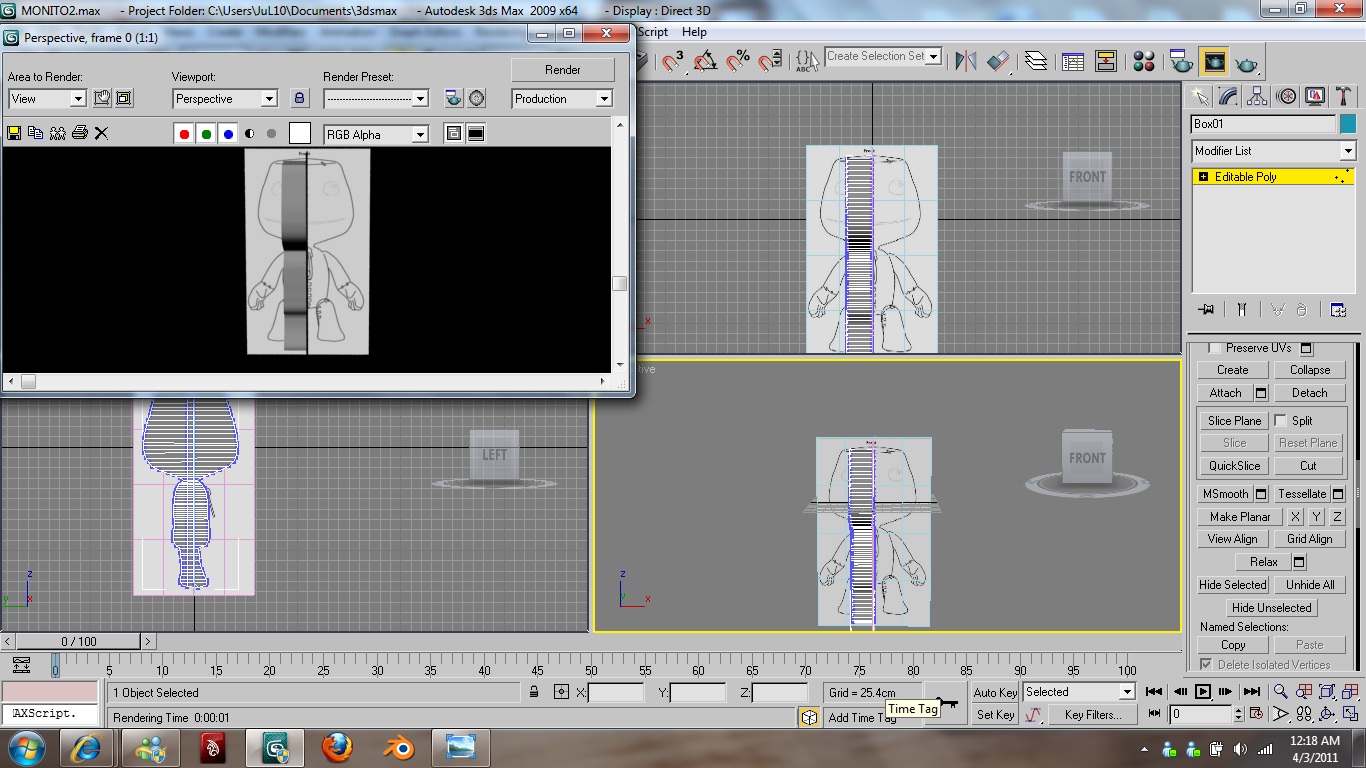Toggle the viewport lock padlock
Viewport: 1366px width, 768px height.
coord(299,98)
